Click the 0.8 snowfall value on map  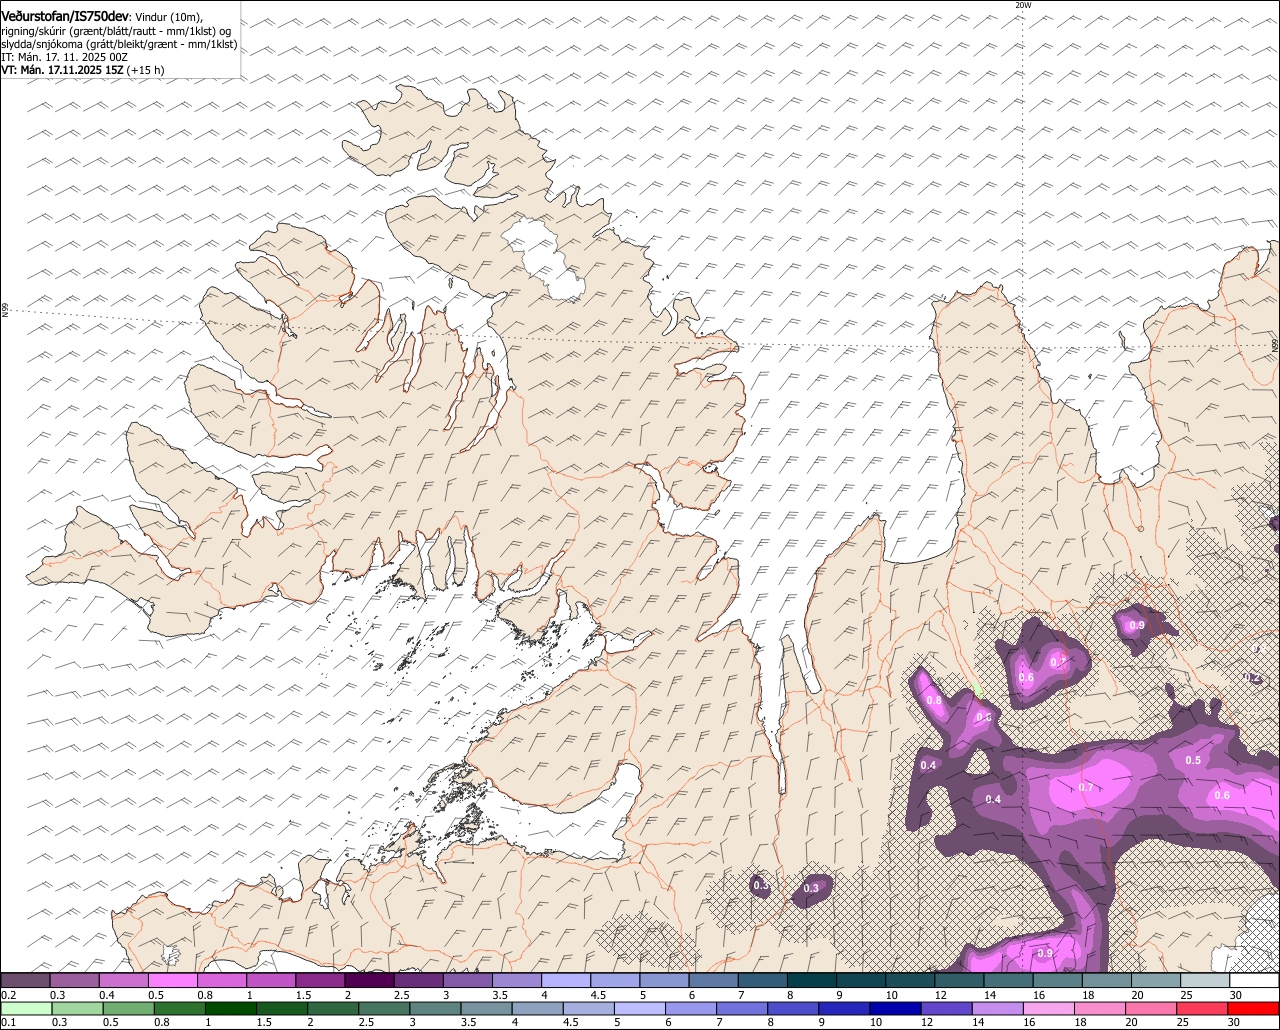click(934, 701)
